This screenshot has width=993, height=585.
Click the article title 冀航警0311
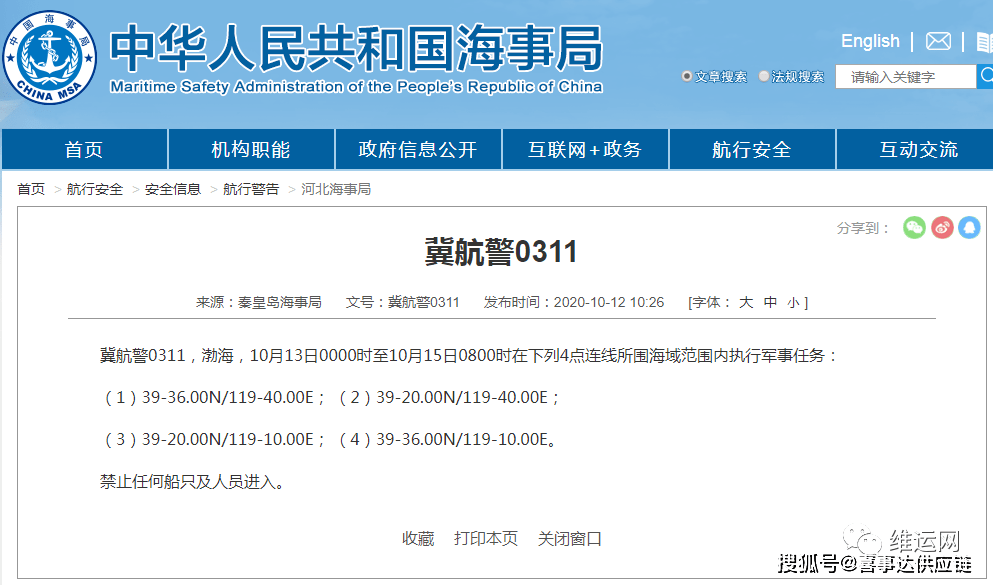501,252
